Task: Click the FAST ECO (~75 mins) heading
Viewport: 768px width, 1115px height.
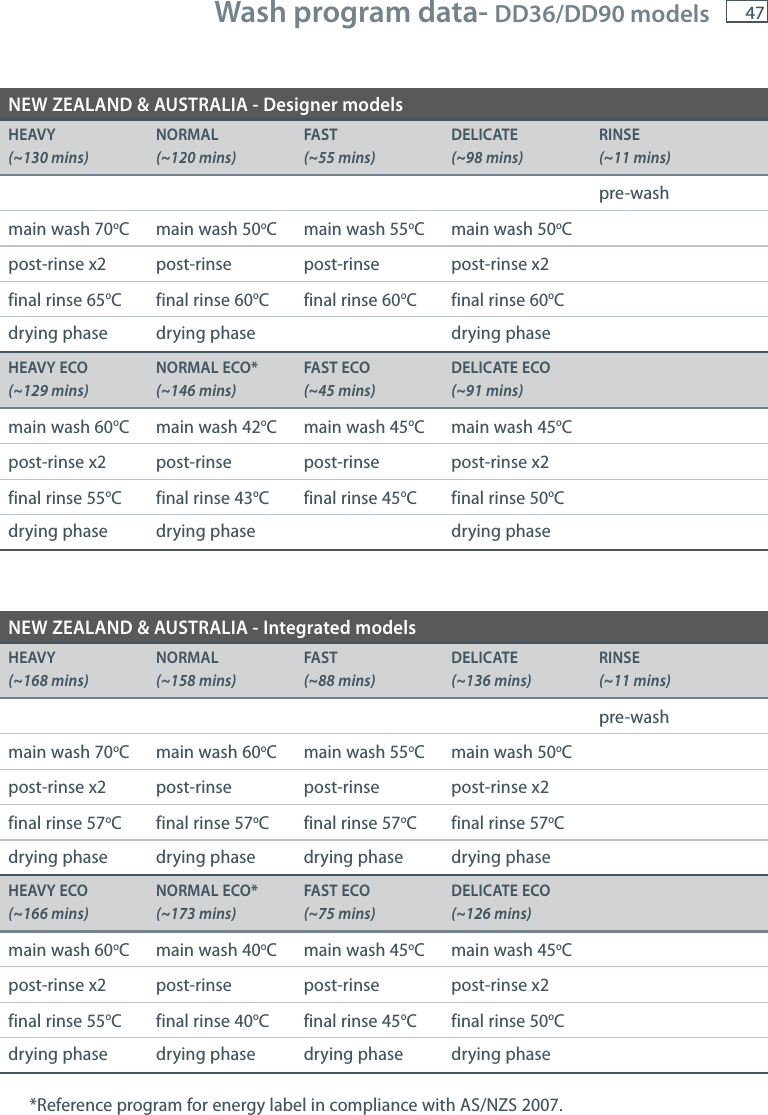Action: (340, 902)
